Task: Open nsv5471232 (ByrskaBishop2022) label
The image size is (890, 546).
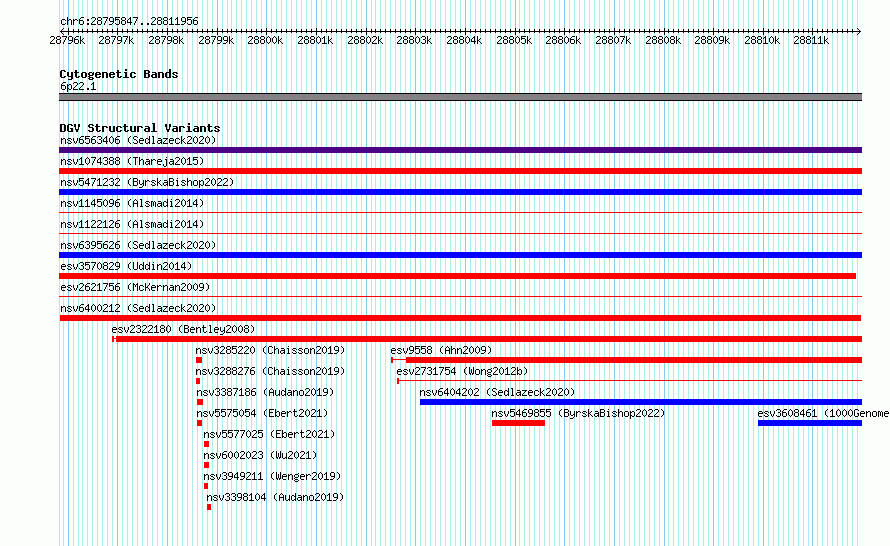Action: [x=147, y=182]
